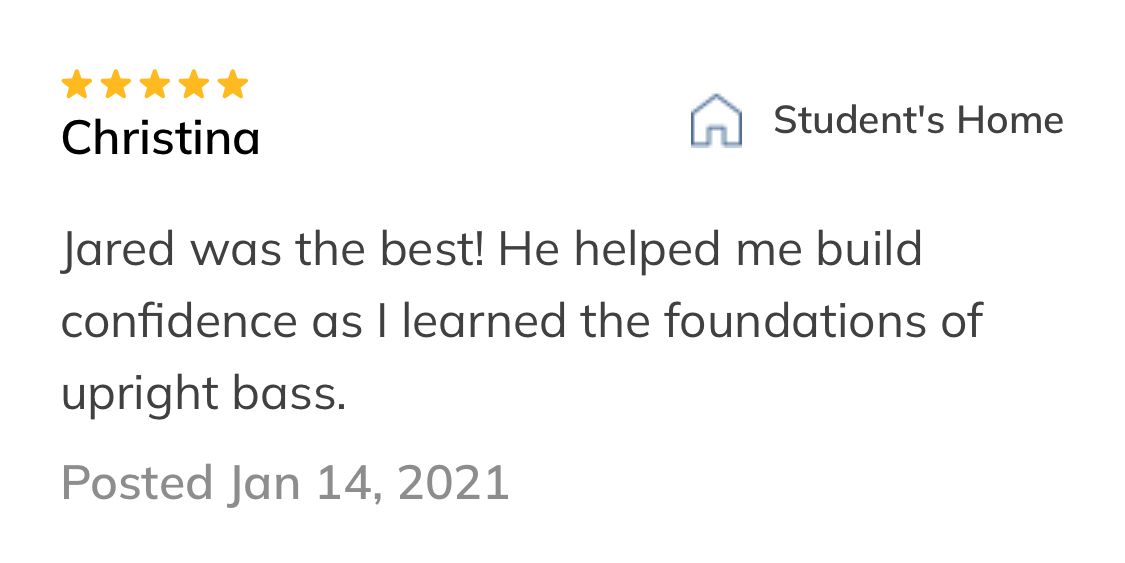The height and width of the screenshot is (563, 1125).
Task: Click the second gold rating star
Action: pos(115,85)
